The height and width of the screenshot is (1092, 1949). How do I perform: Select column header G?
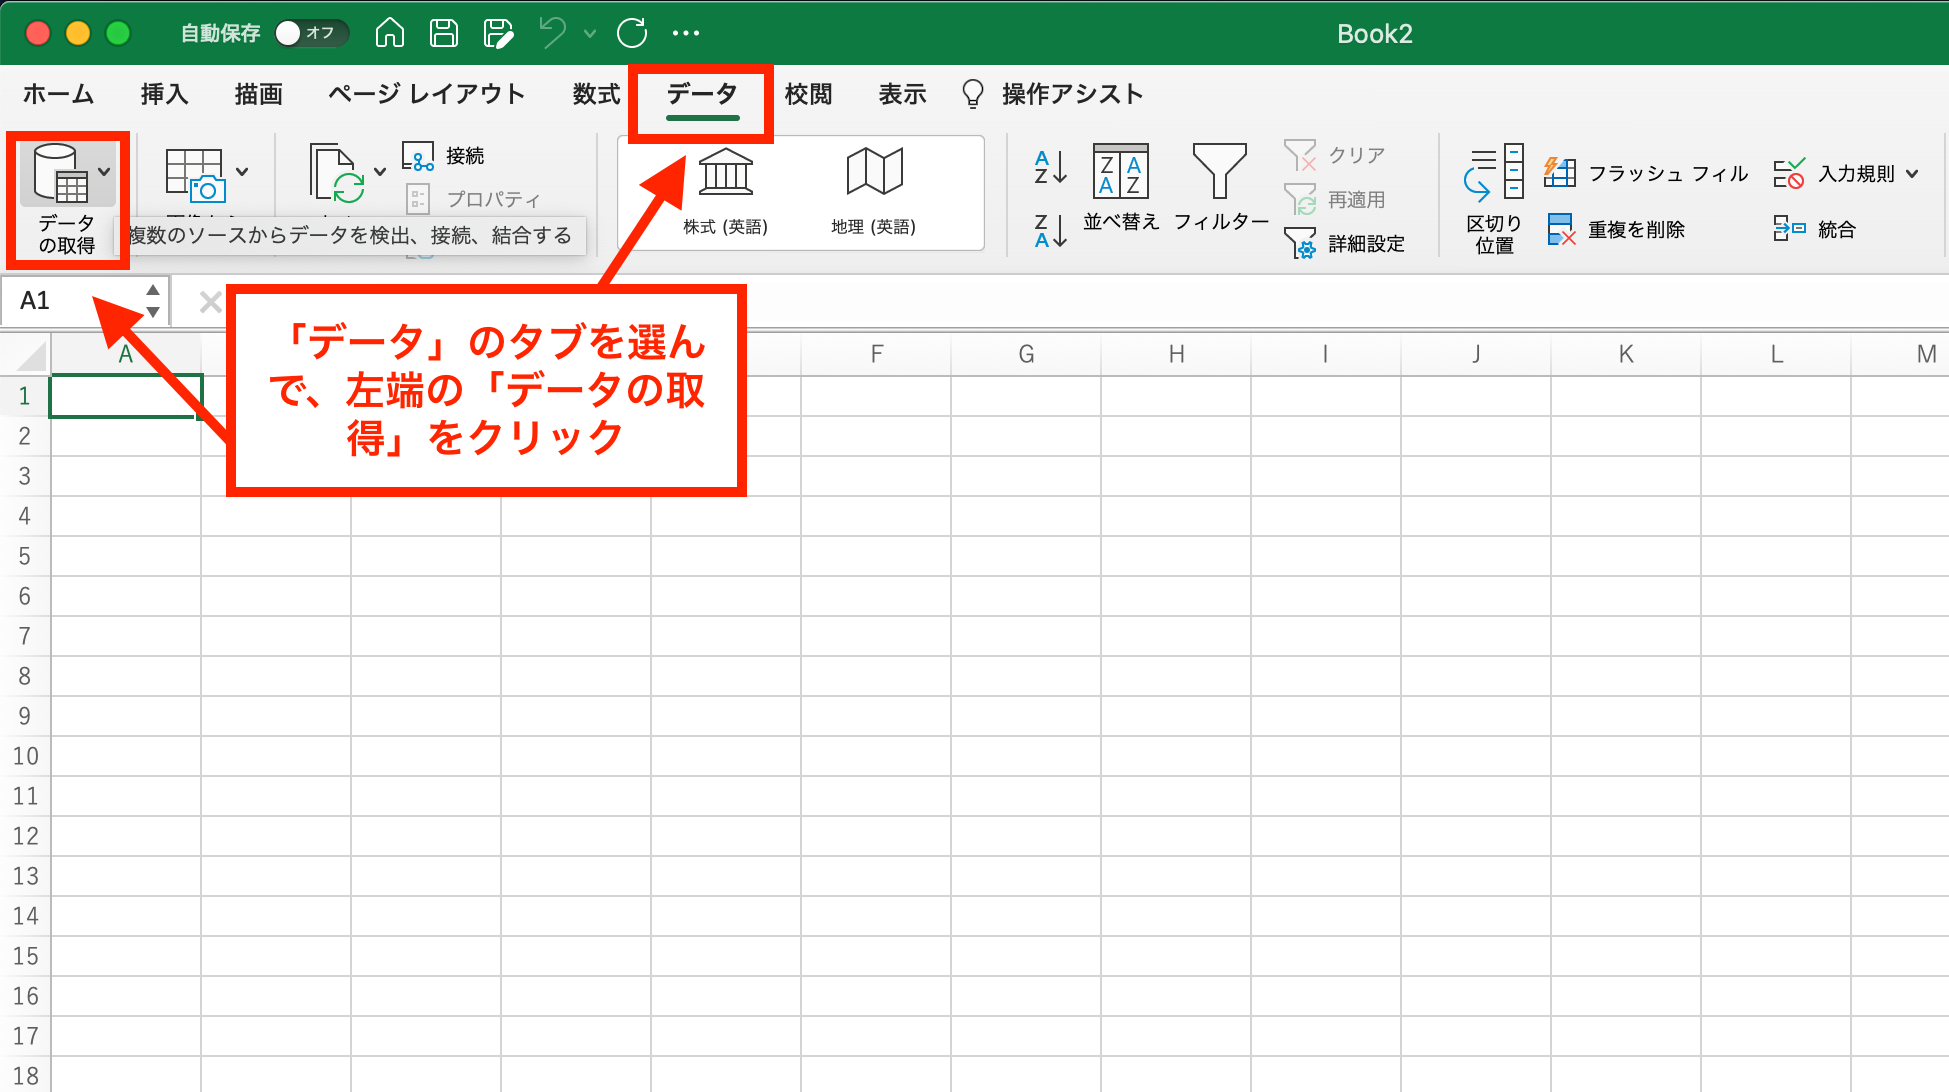[x=1026, y=354]
